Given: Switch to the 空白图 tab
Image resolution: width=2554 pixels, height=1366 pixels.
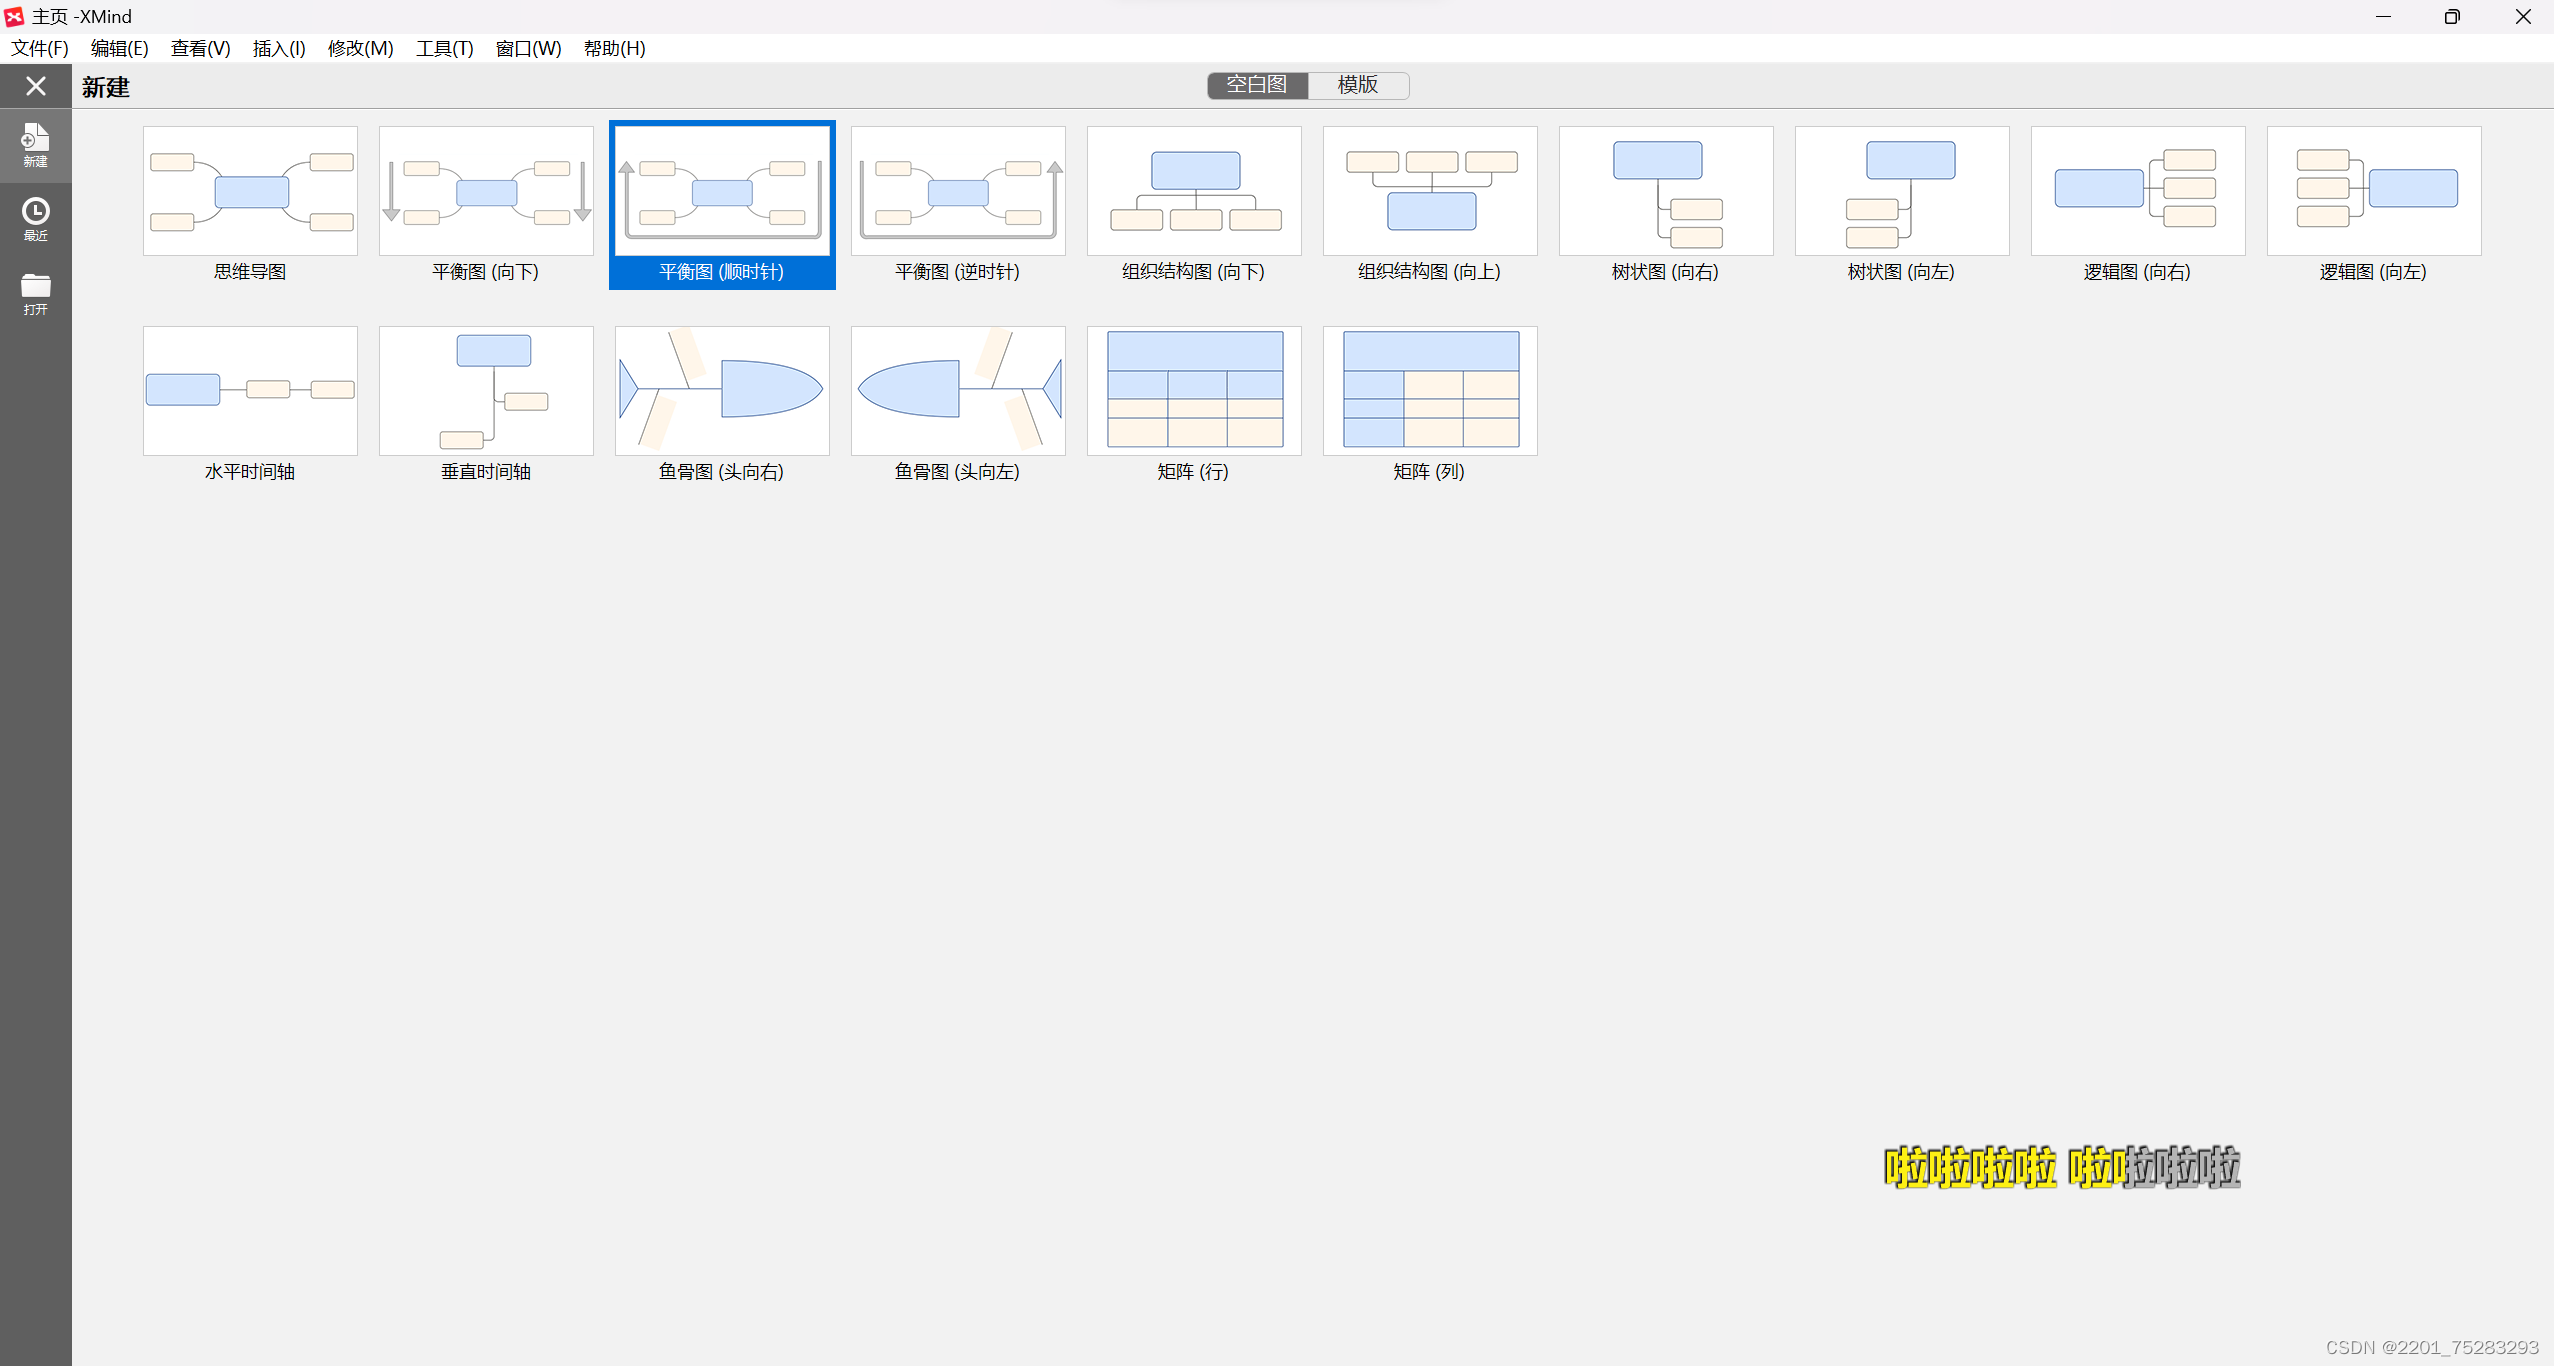Looking at the screenshot, I should 1257,85.
